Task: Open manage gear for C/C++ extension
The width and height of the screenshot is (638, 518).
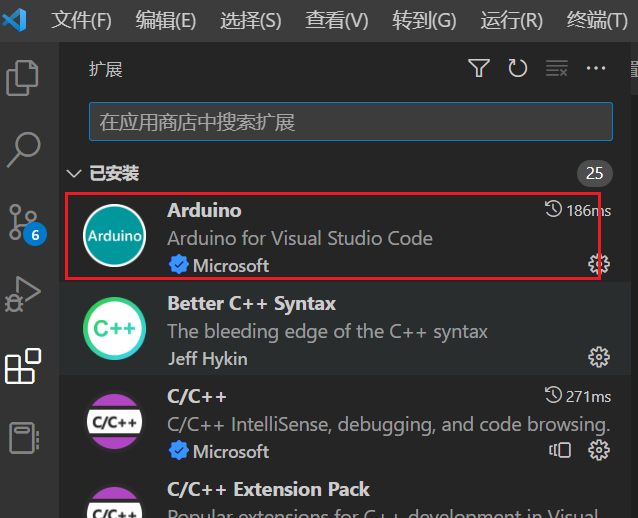Action: 599,450
